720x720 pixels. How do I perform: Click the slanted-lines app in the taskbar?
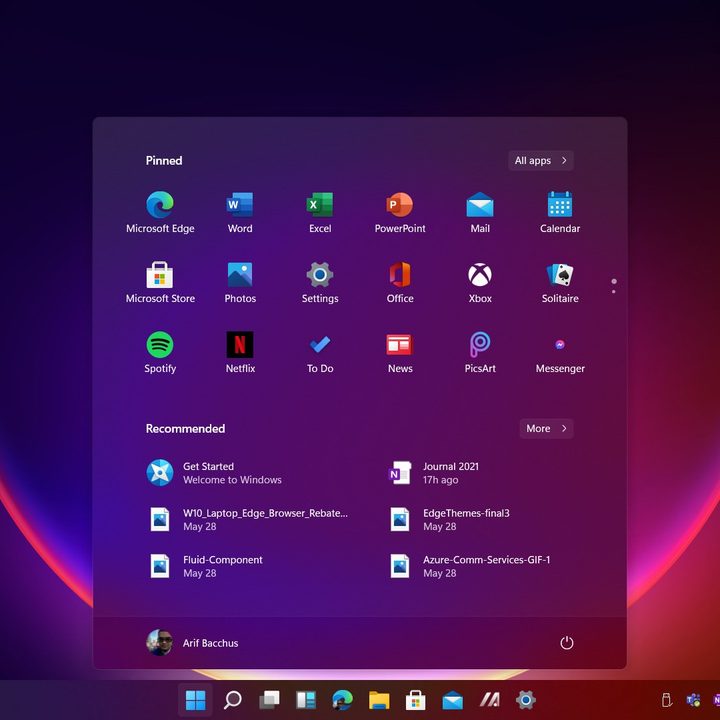point(489,700)
